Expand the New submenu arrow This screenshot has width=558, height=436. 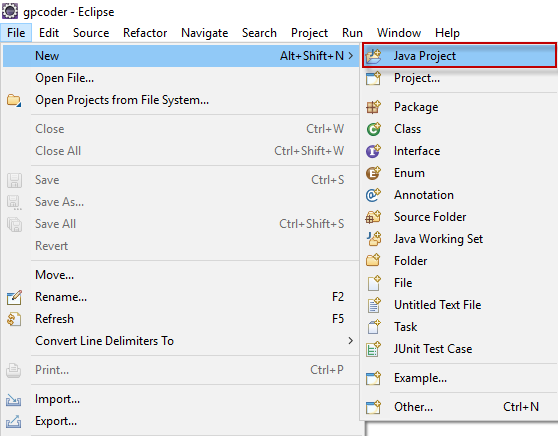351,56
